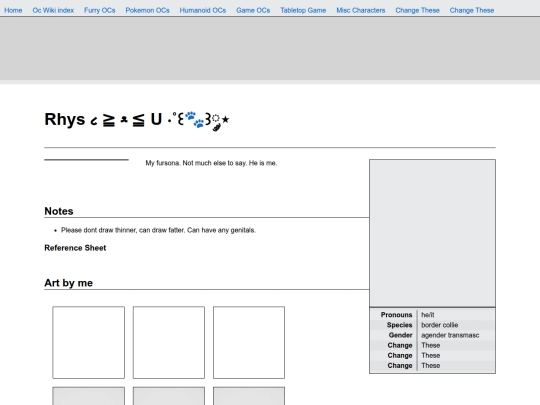Open the Home nav link
540x405 pixels.
(x=13, y=10)
